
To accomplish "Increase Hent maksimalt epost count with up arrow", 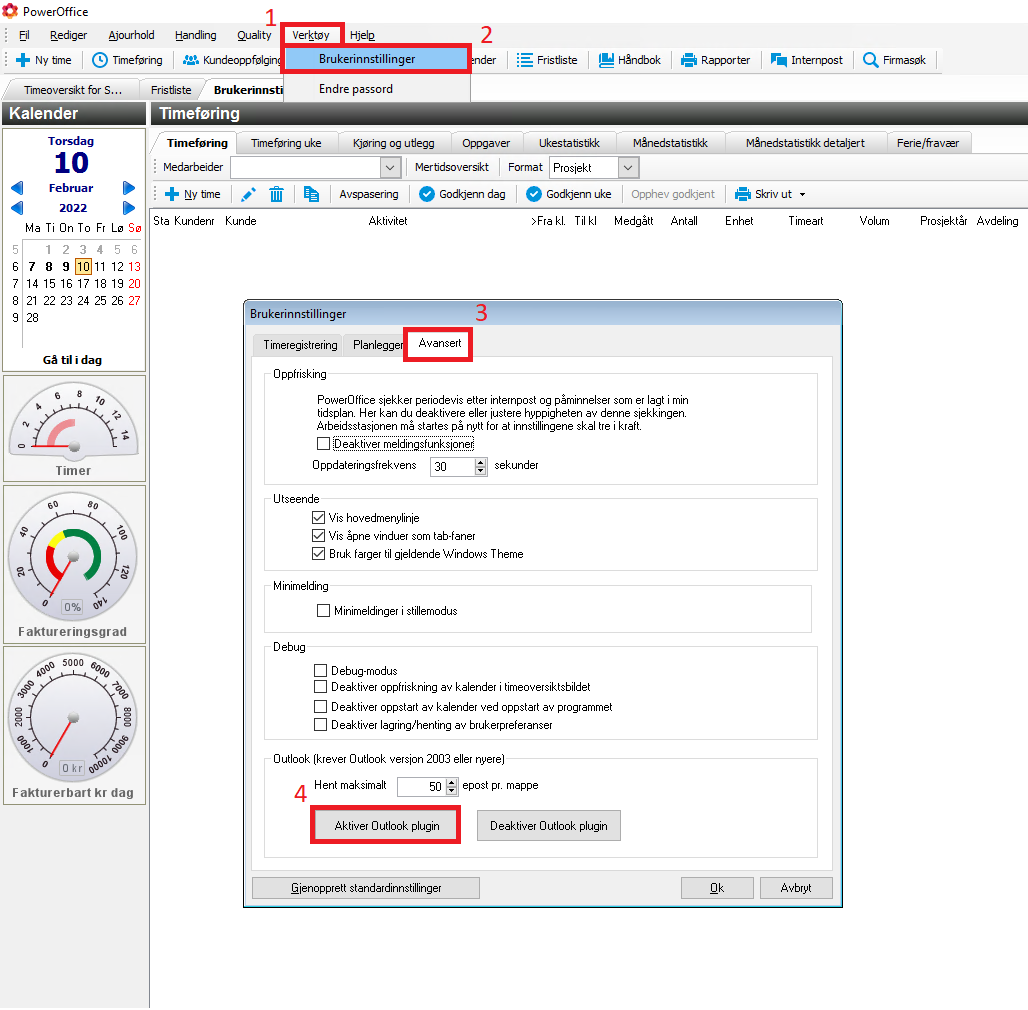I will pyautogui.click(x=452, y=783).
